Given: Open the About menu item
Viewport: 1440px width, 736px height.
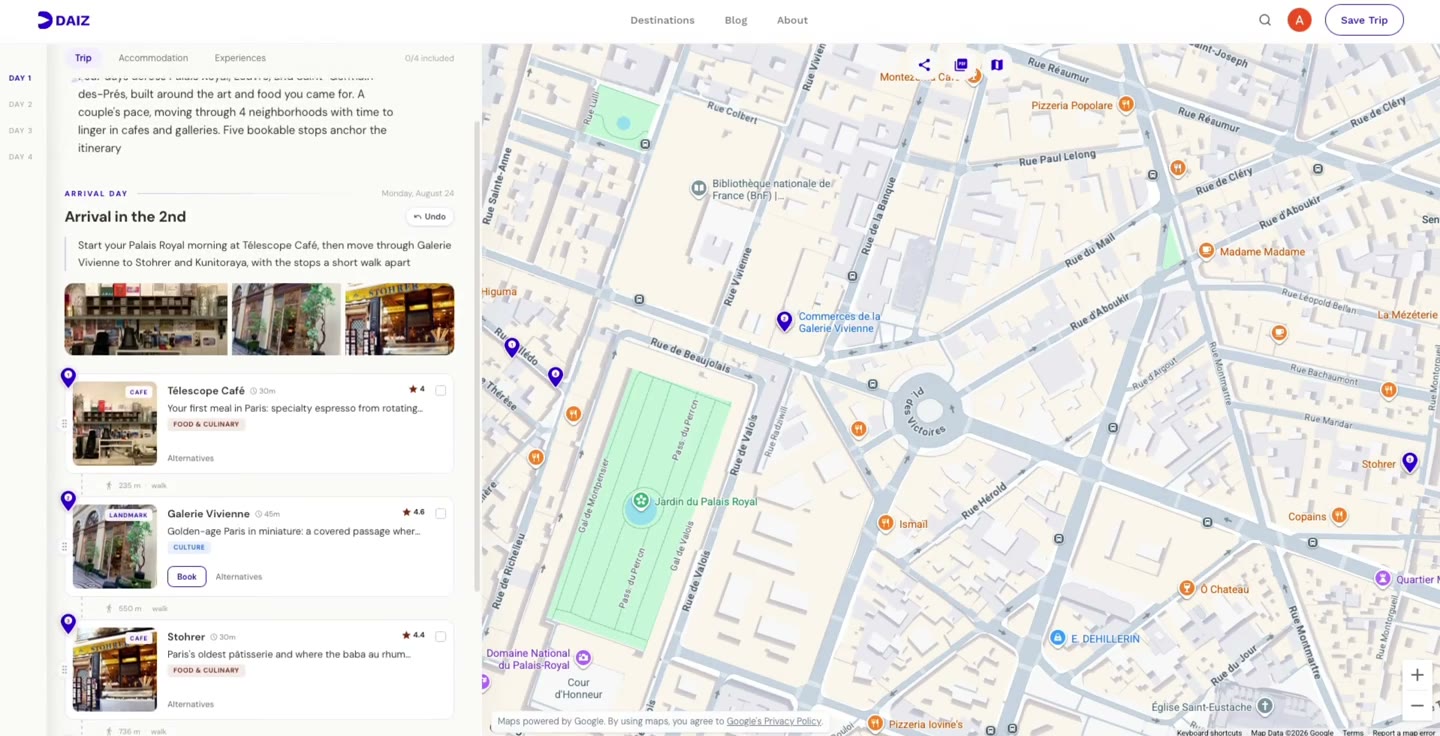Looking at the screenshot, I should [x=792, y=20].
